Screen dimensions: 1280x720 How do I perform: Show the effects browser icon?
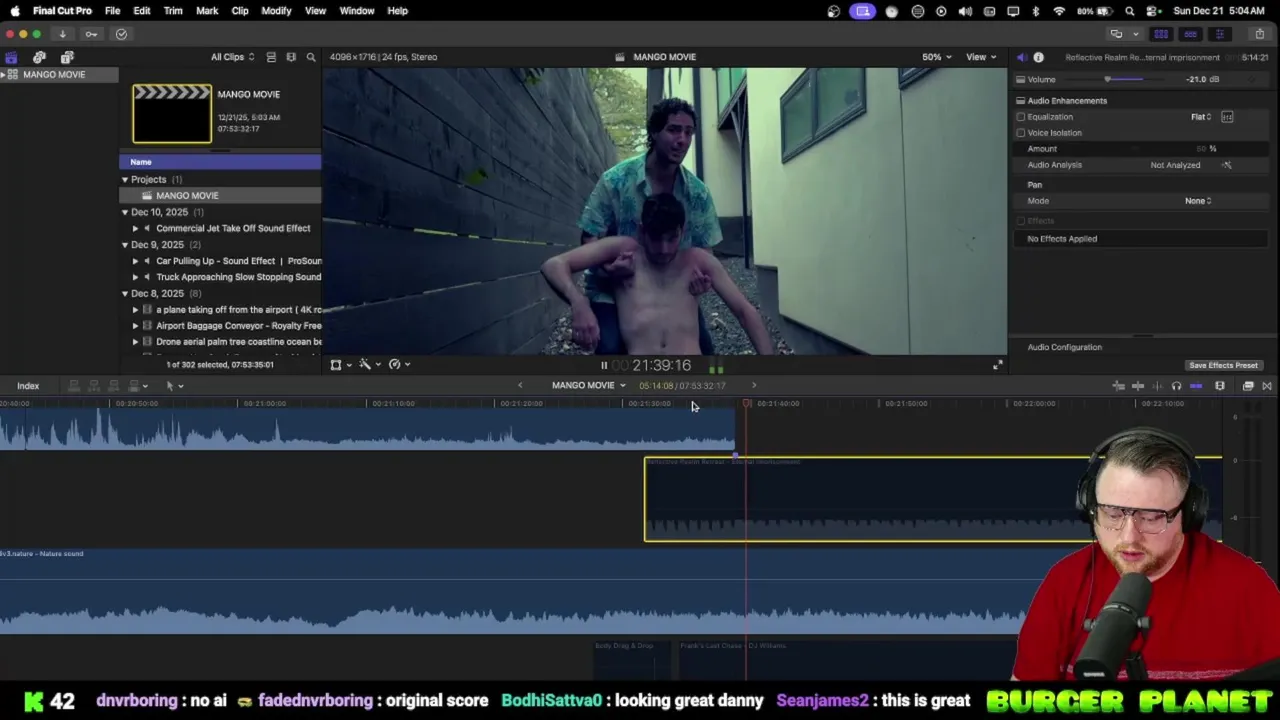1248,386
